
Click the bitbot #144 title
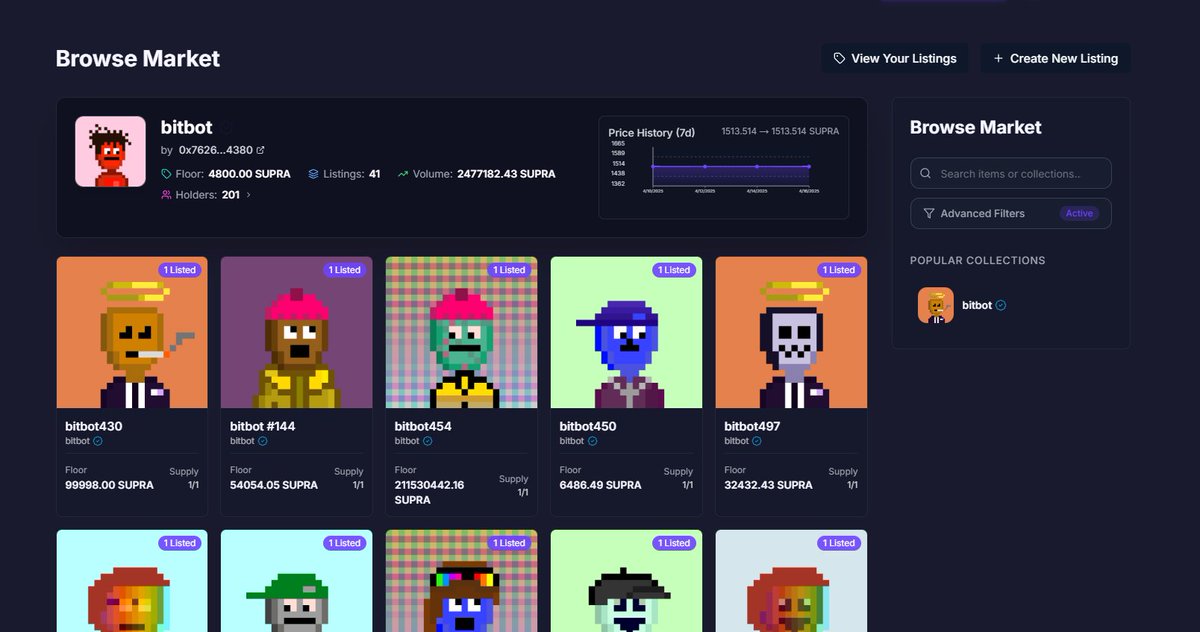pos(262,426)
